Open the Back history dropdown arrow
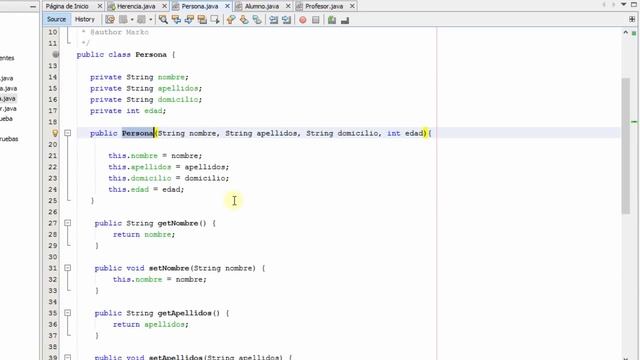Image resolution: width=640 pixels, height=360 pixels. pyautogui.click(x=132, y=20)
